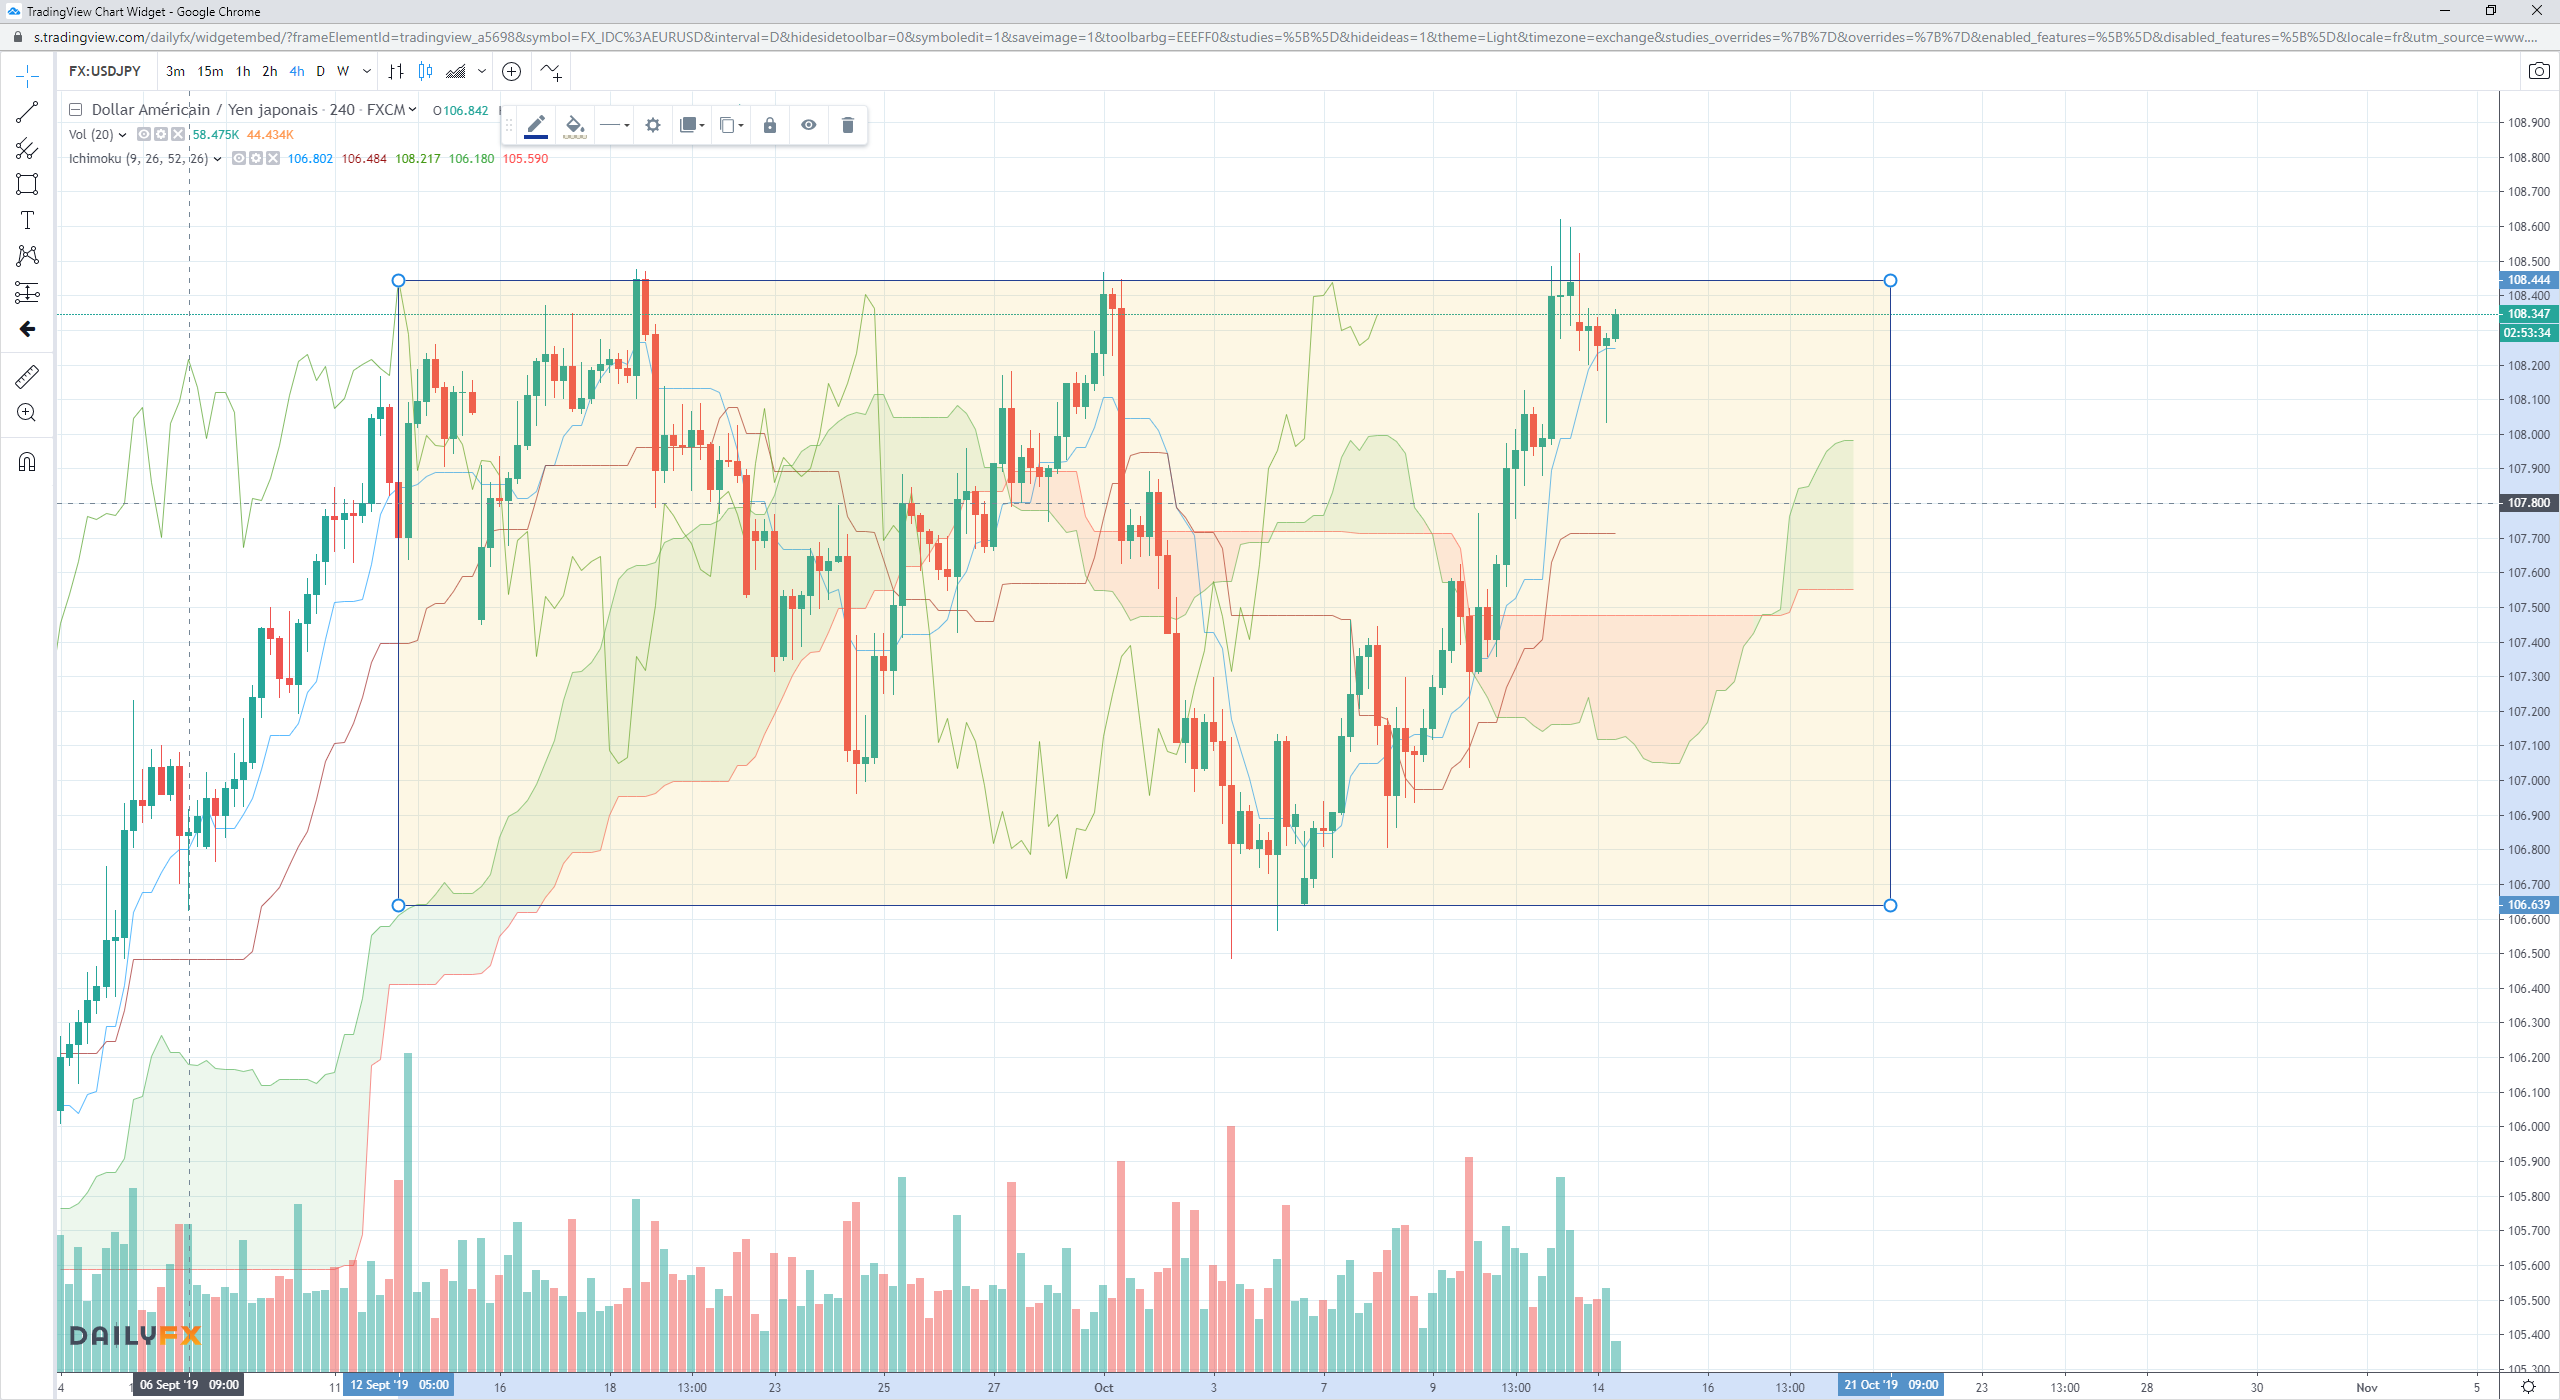Viewport: 2560px width, 1400px height.
Task: Click the FX:USDJPY symbol field
Action: 105,71
